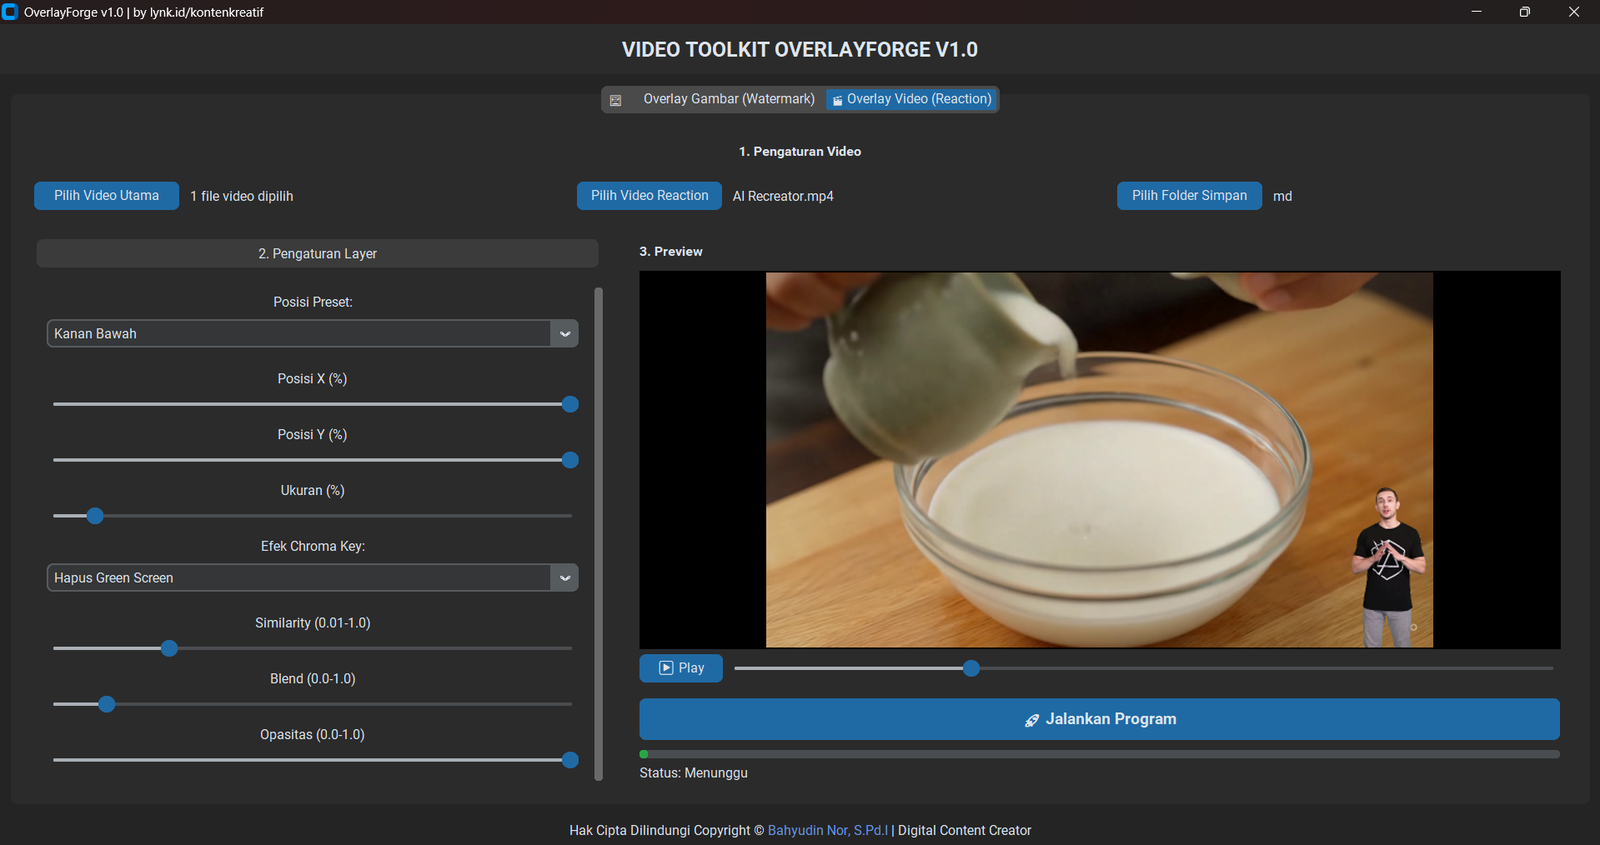The image size is (1600, 845).
Task: Click the preview timeline seek handle
Action: 971,668
